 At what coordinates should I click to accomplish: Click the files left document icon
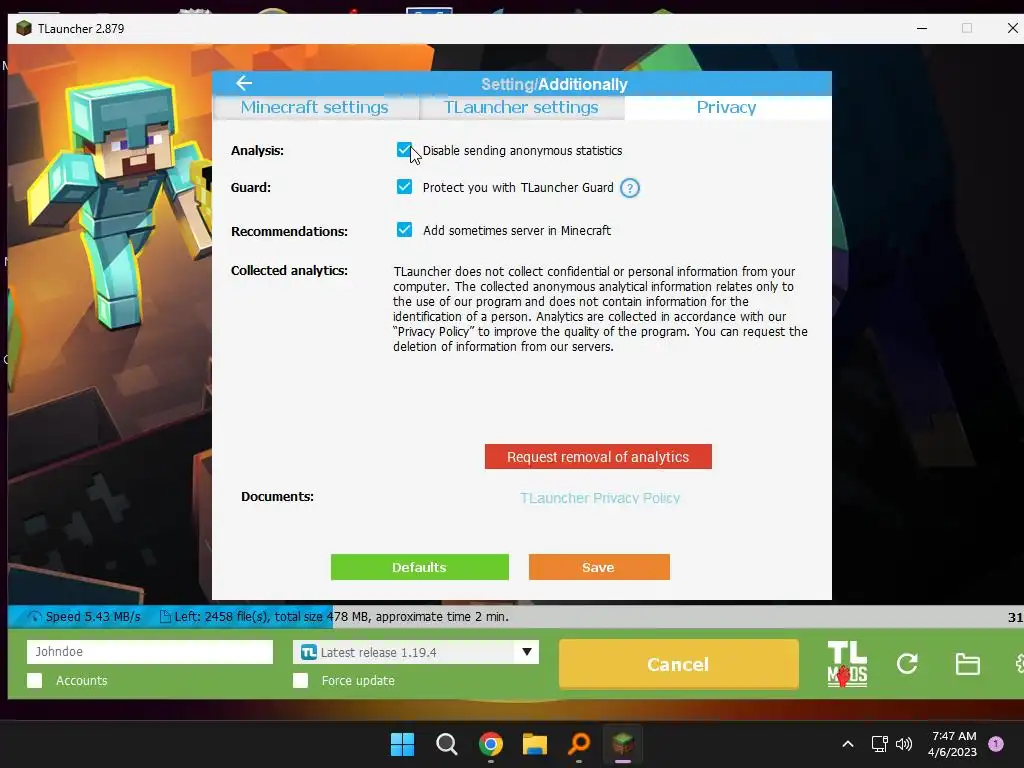[x=165, y=616]
